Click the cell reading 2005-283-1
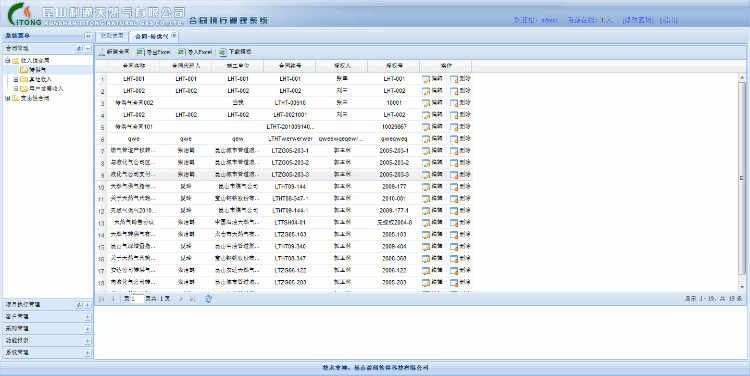 394,151
